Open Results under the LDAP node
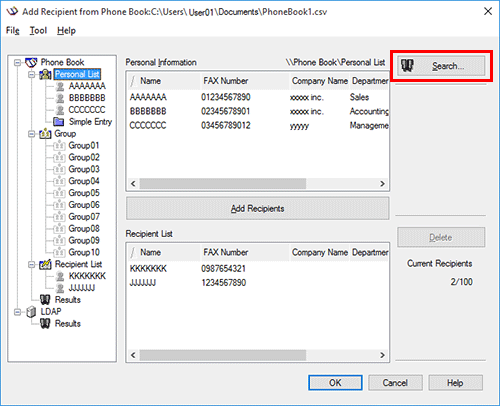Screen dimensions: 500x406 click(68, 324)
